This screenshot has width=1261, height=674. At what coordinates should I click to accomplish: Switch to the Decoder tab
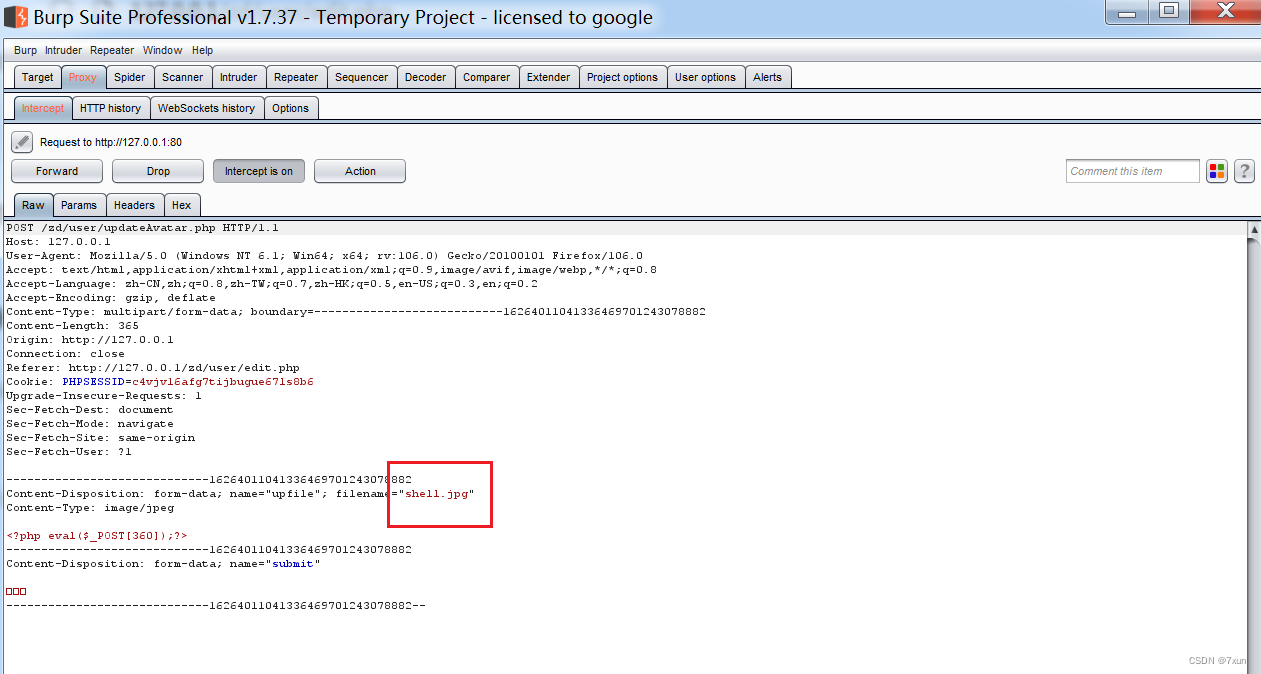pyautogui.click(x=426, y=77)
